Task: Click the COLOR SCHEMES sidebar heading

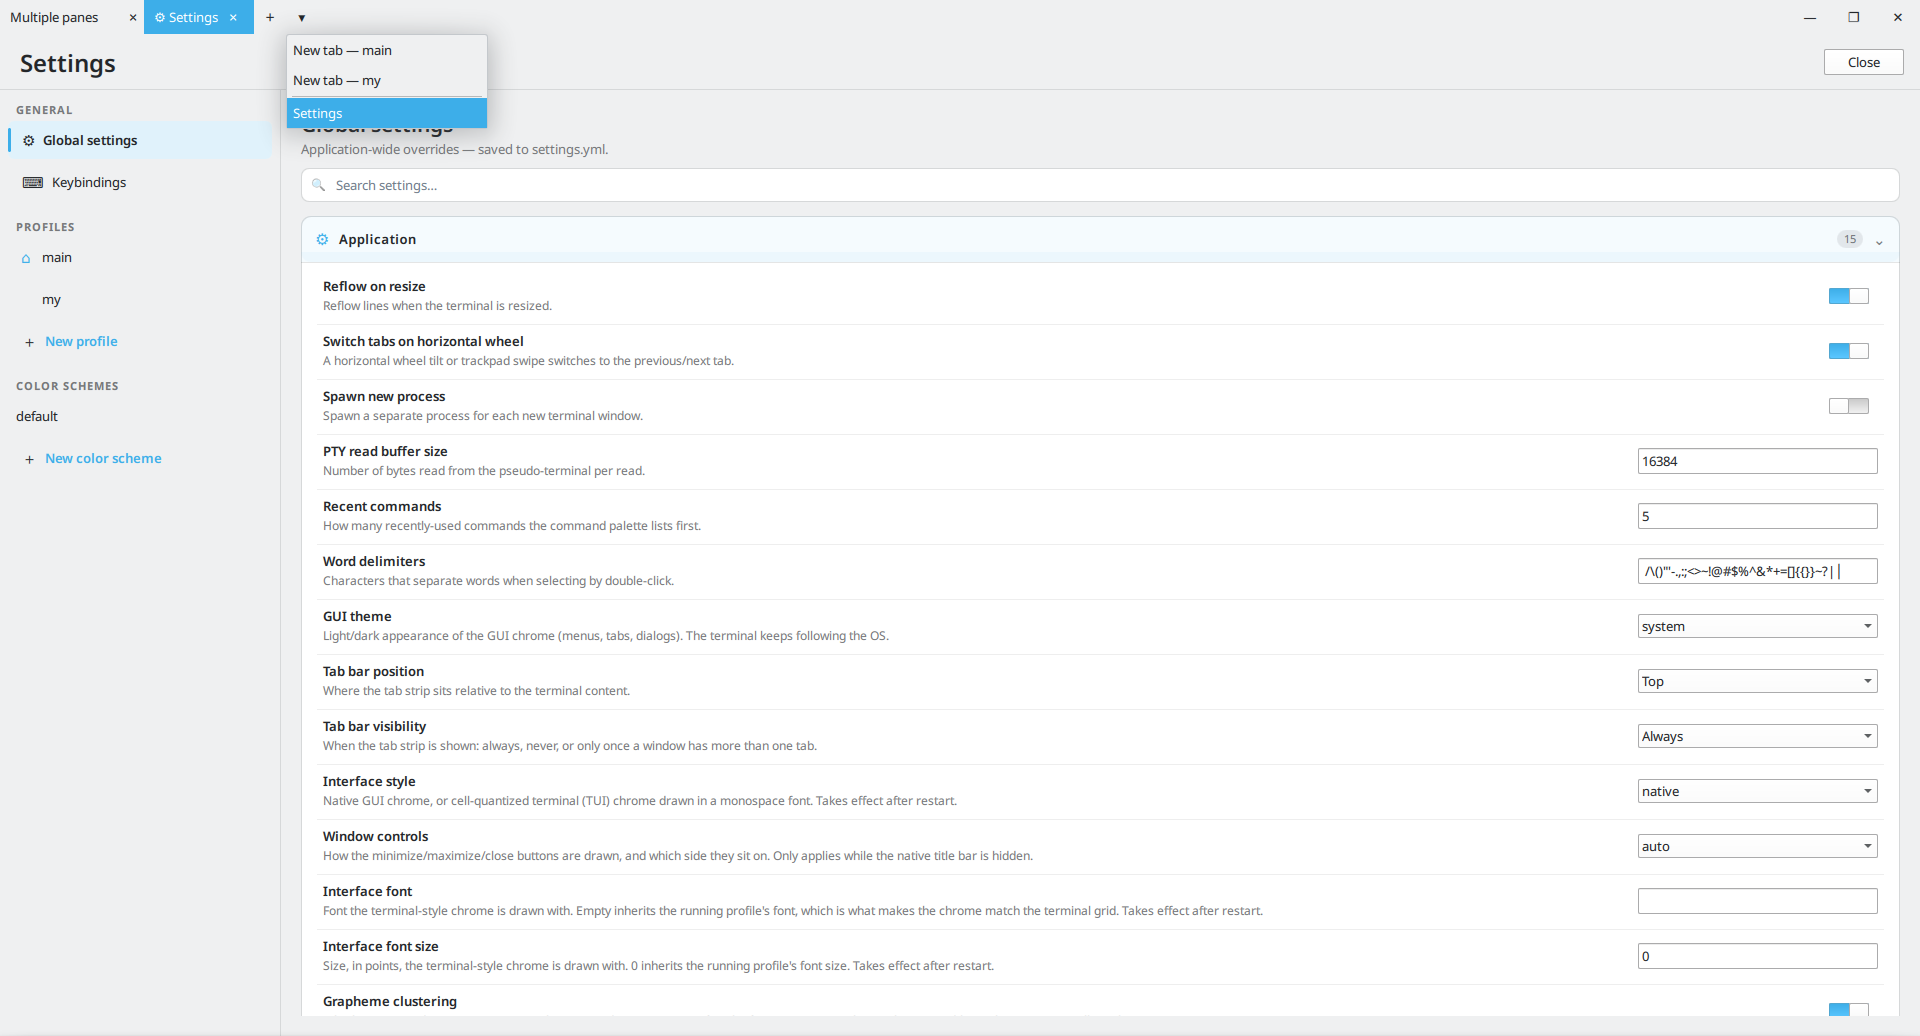Action: 67,386
